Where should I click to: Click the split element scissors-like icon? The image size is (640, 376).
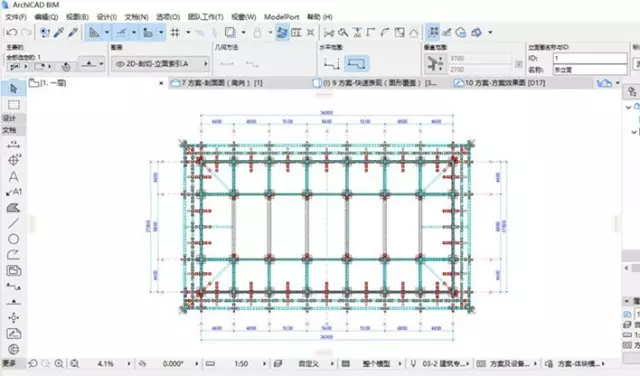329,33
